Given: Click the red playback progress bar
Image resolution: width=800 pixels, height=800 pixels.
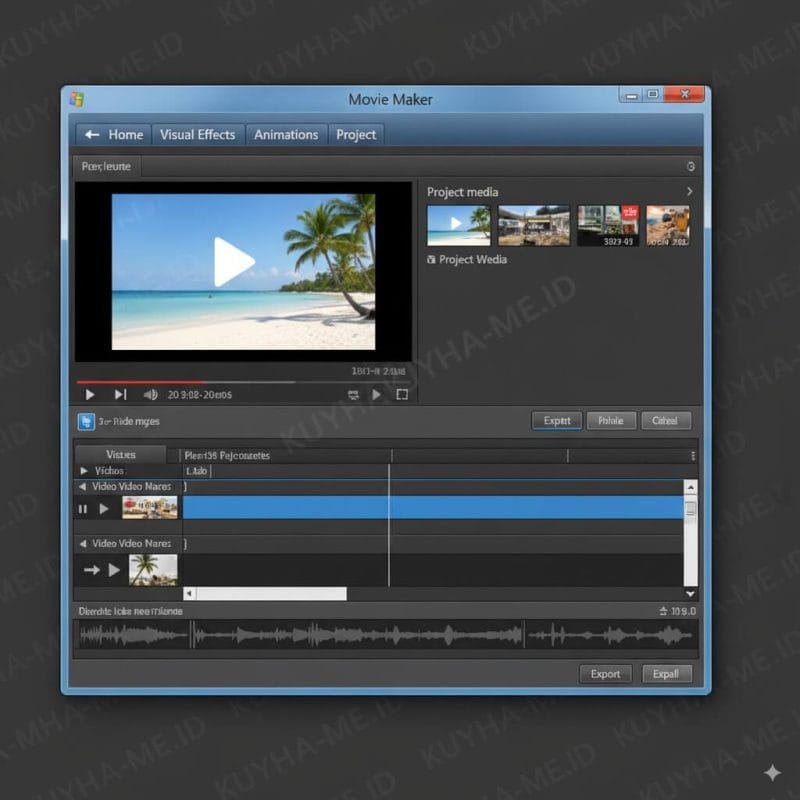Looking at the screenshot, I should [x=140, y=382].
